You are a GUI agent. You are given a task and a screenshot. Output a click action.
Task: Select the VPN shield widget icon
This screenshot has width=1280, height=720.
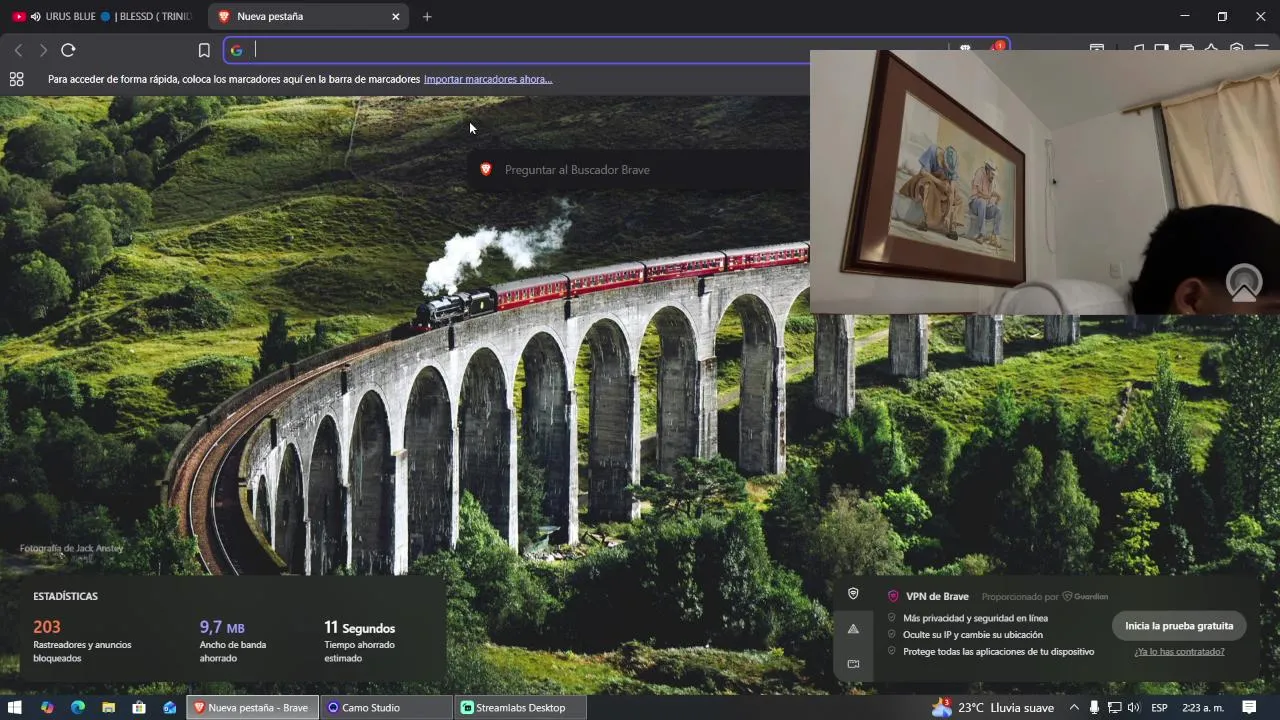click(x=853, y=594)
